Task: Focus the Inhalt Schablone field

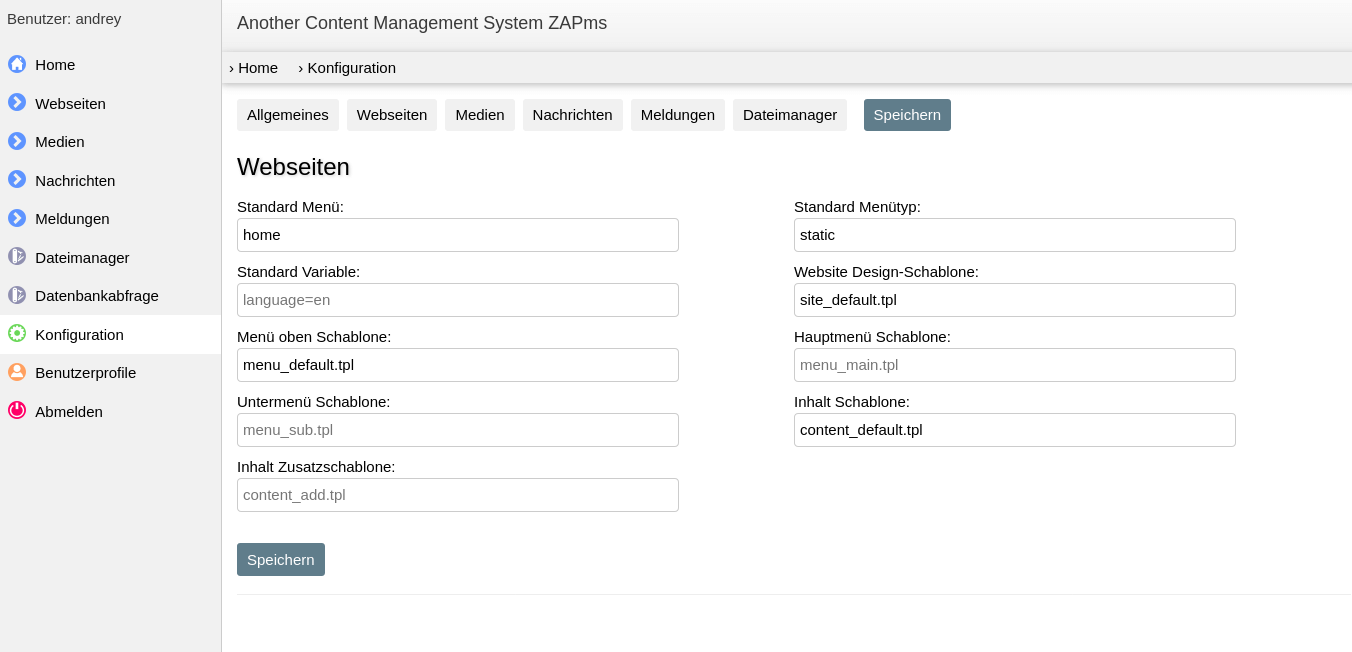Action: tap(1015, 430)
